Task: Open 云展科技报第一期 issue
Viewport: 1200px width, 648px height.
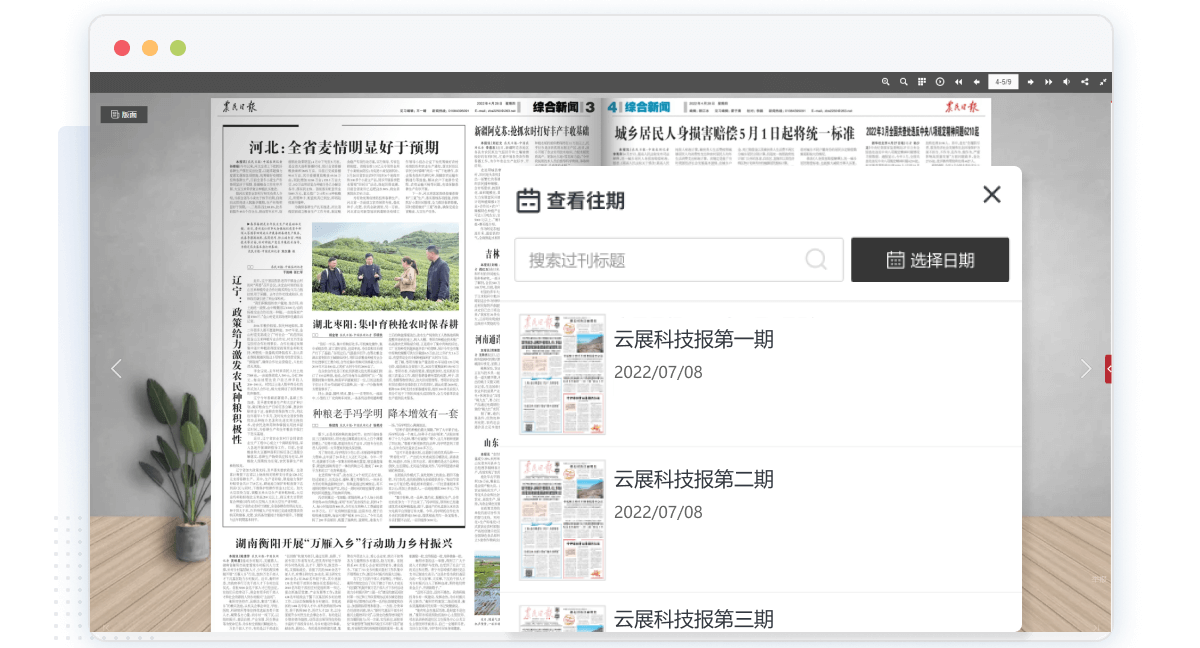Action: [694, 339]
